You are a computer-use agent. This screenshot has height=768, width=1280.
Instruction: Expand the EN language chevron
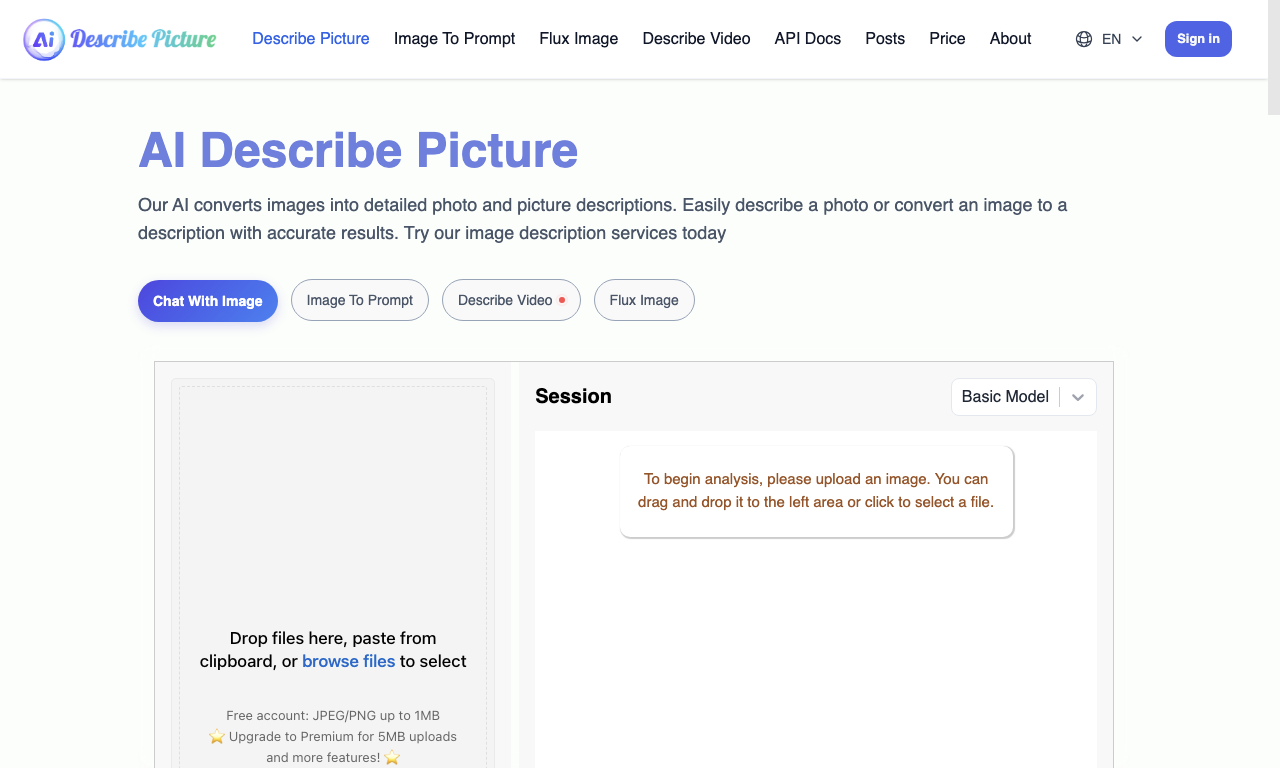1137,39
